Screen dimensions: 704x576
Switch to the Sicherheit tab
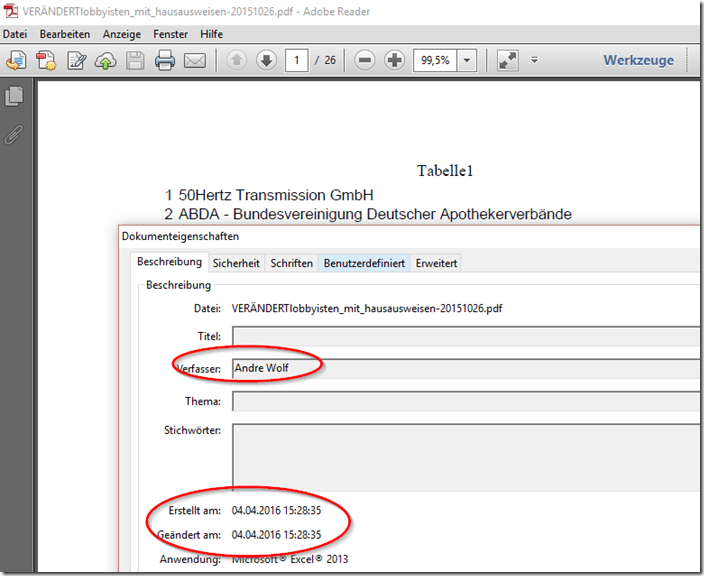[236, 263]
